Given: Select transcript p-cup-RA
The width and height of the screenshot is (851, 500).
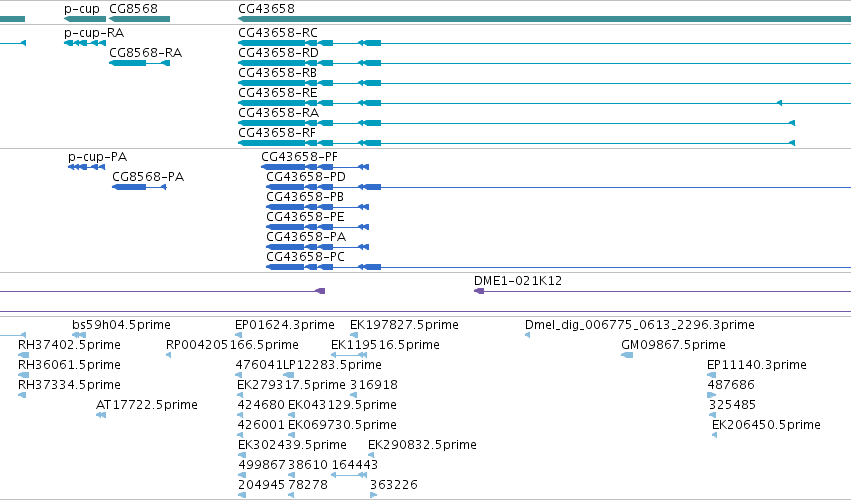Looking at the screenshot, I should pos(85,43).
